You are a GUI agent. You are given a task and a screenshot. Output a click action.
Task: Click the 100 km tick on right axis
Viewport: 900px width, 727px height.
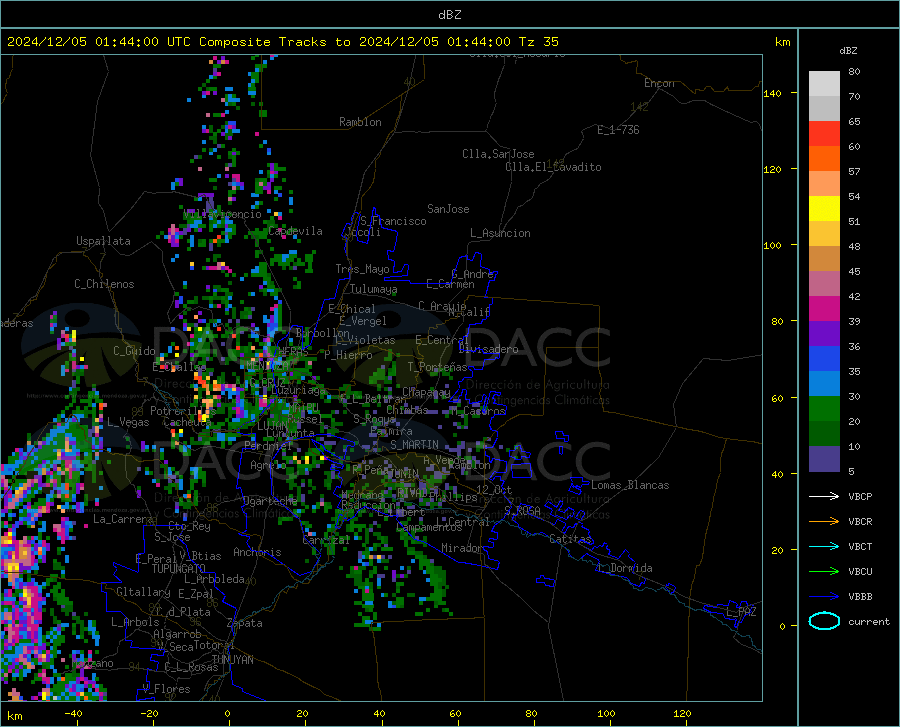772,245
